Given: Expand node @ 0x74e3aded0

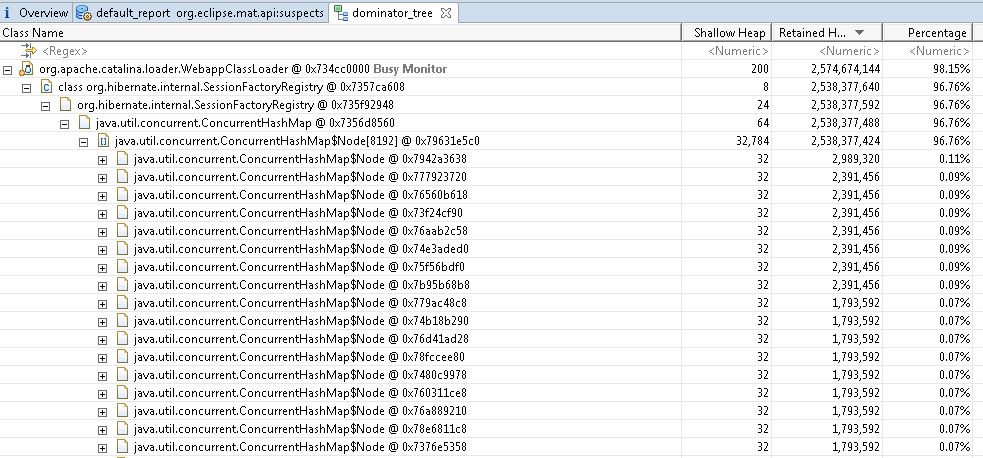Looking at the screenshot, I should 102,250.
